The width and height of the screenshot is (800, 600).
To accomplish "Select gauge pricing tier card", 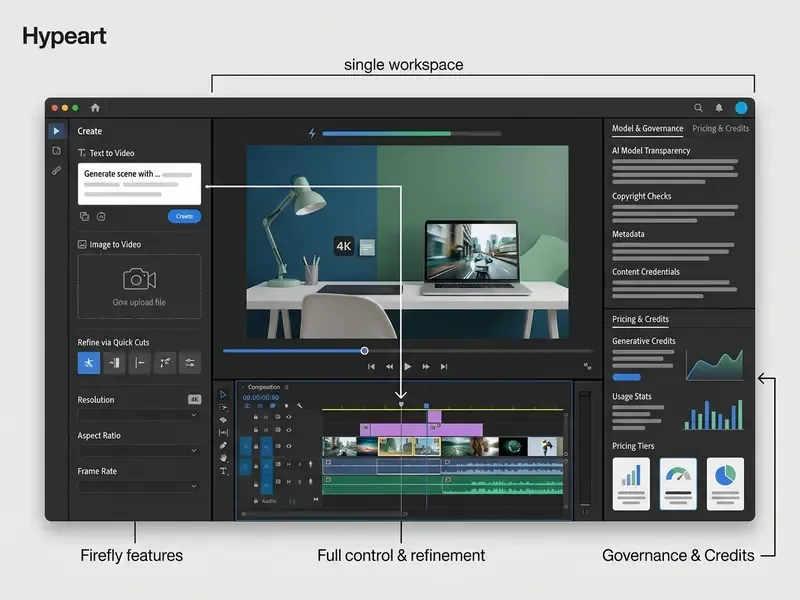I will click(678, 484).
